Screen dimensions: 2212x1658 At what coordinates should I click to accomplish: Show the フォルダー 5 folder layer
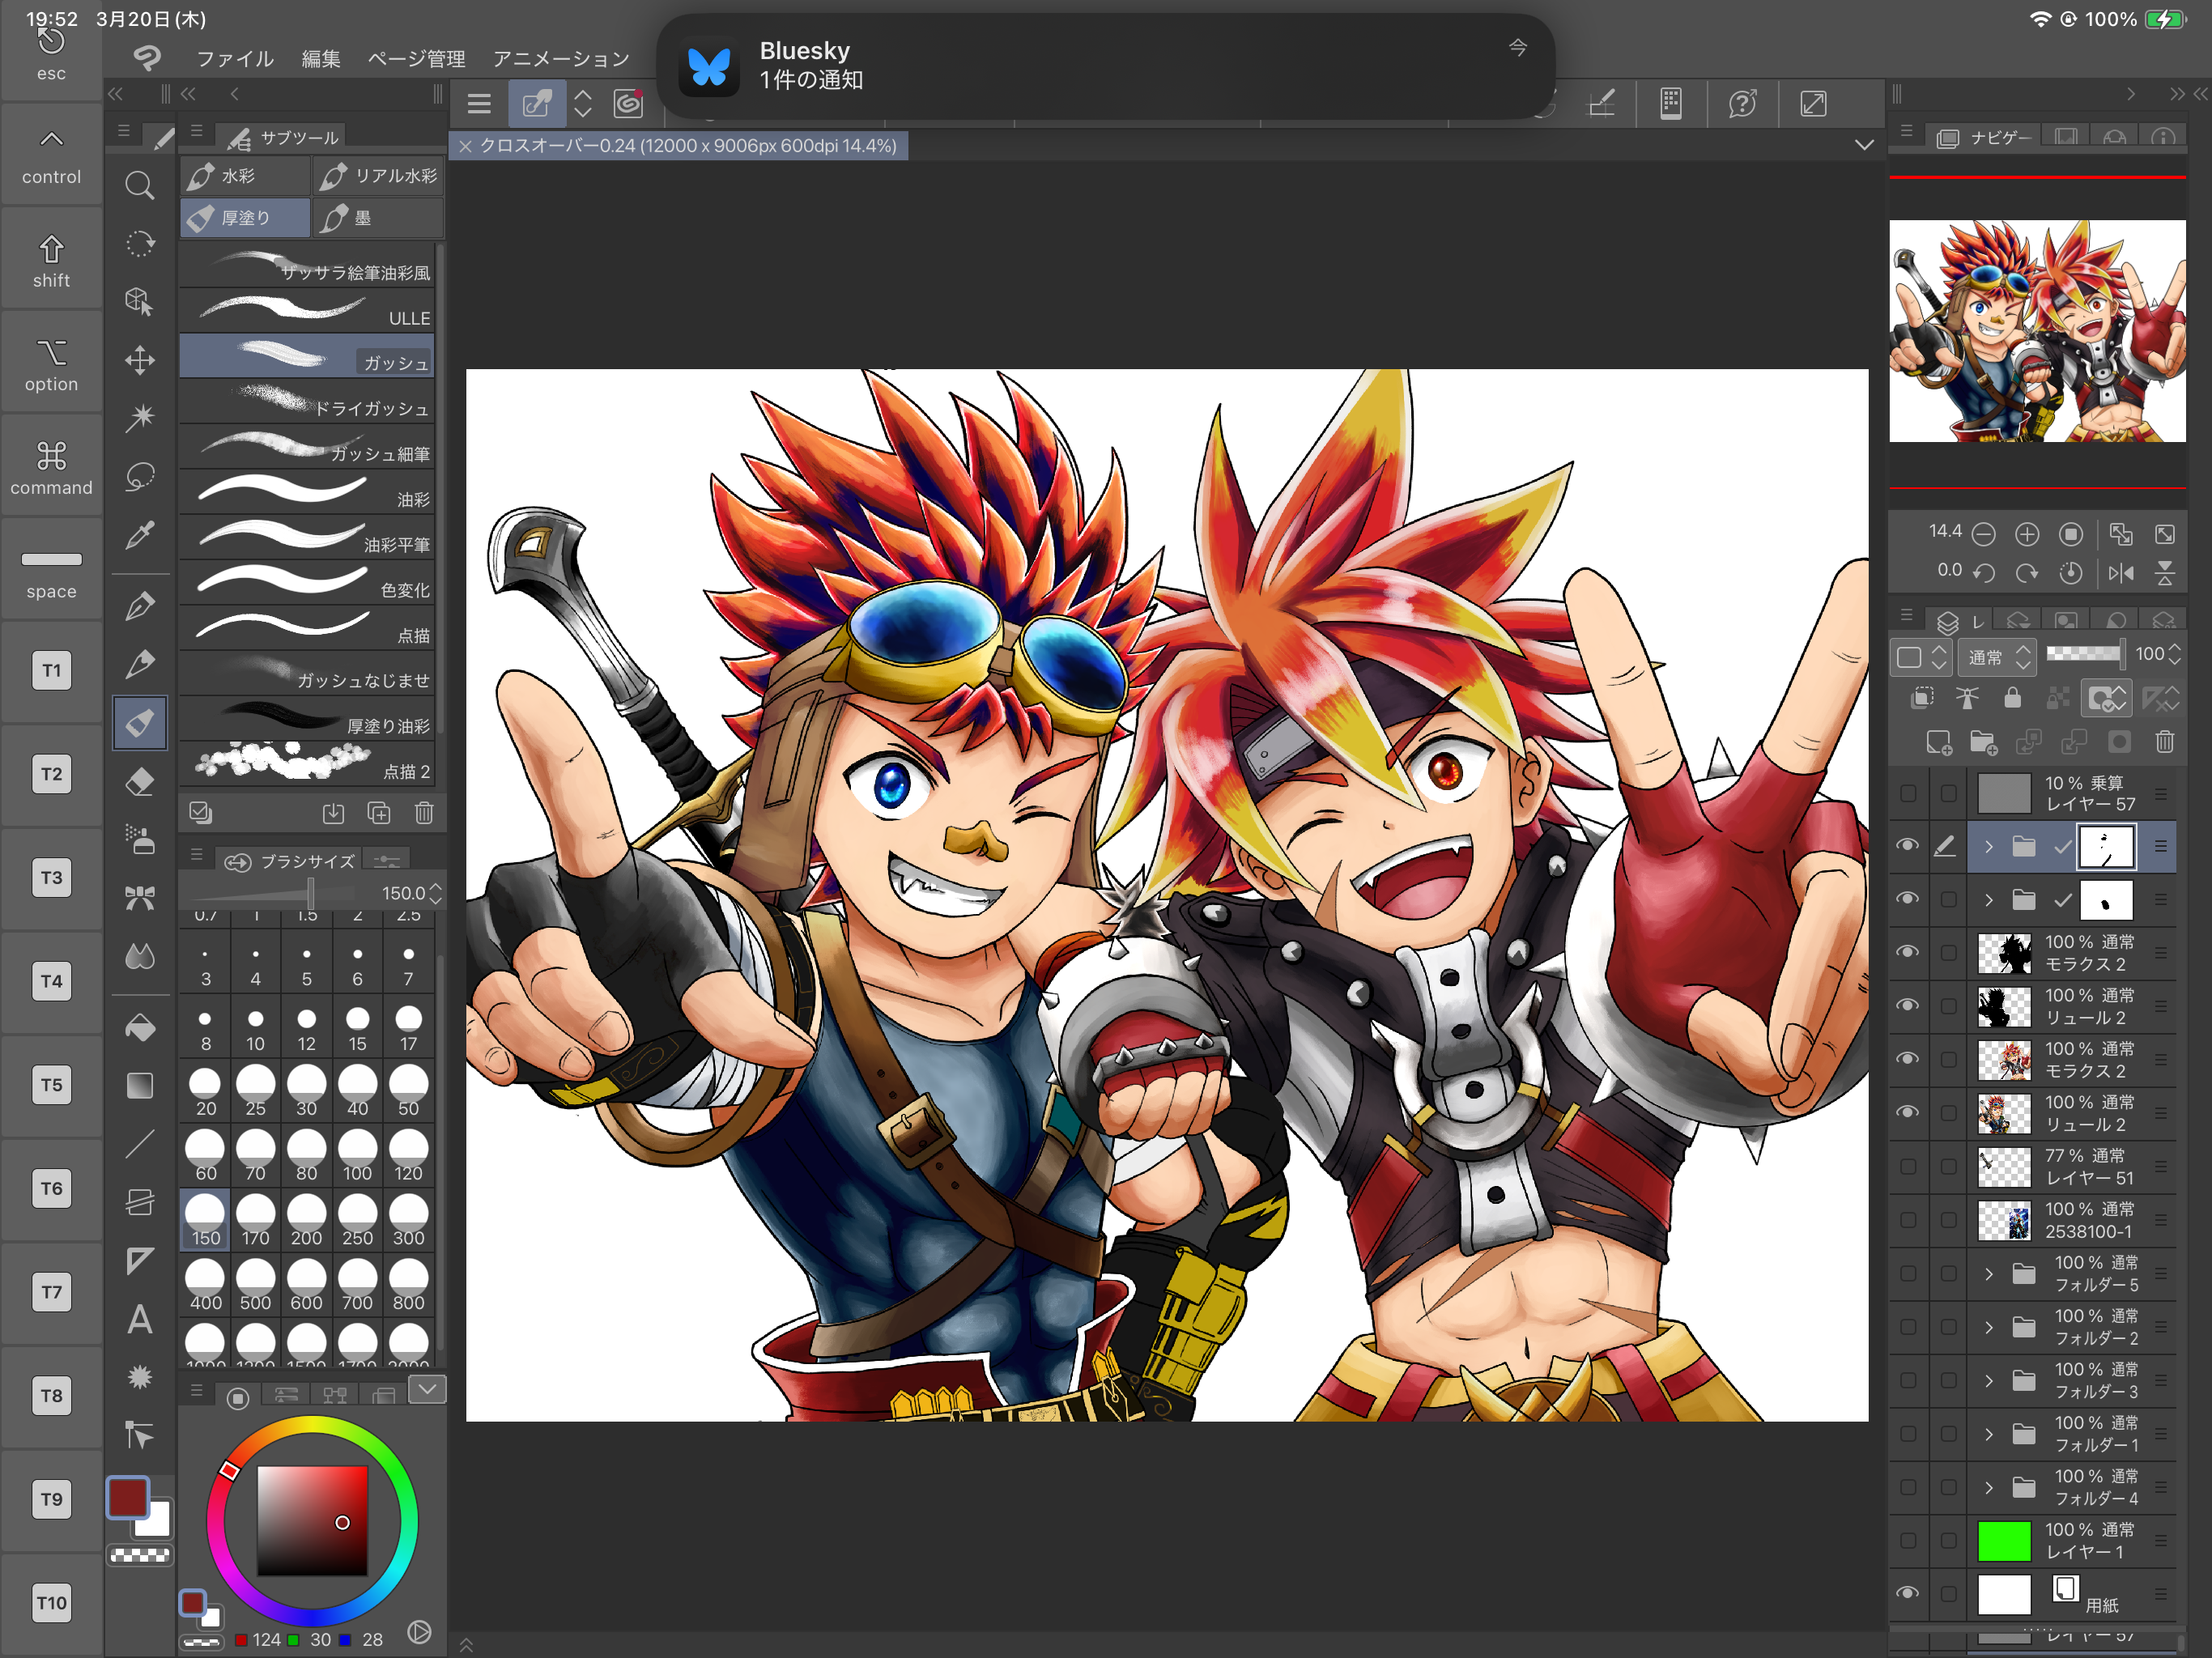coord(1908,1273)
